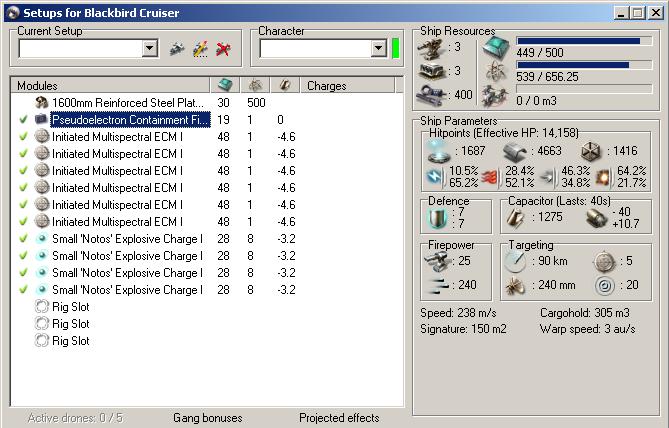Toggle the Pseudoelectron Containment Field active checkmark

pos(23,119)
